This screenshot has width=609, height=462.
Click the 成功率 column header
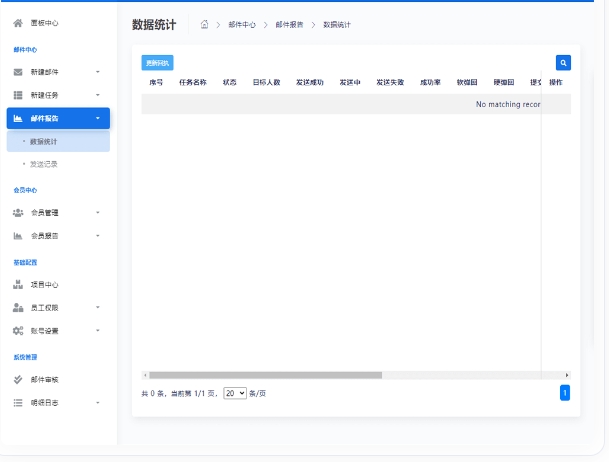tap(430, 82)
